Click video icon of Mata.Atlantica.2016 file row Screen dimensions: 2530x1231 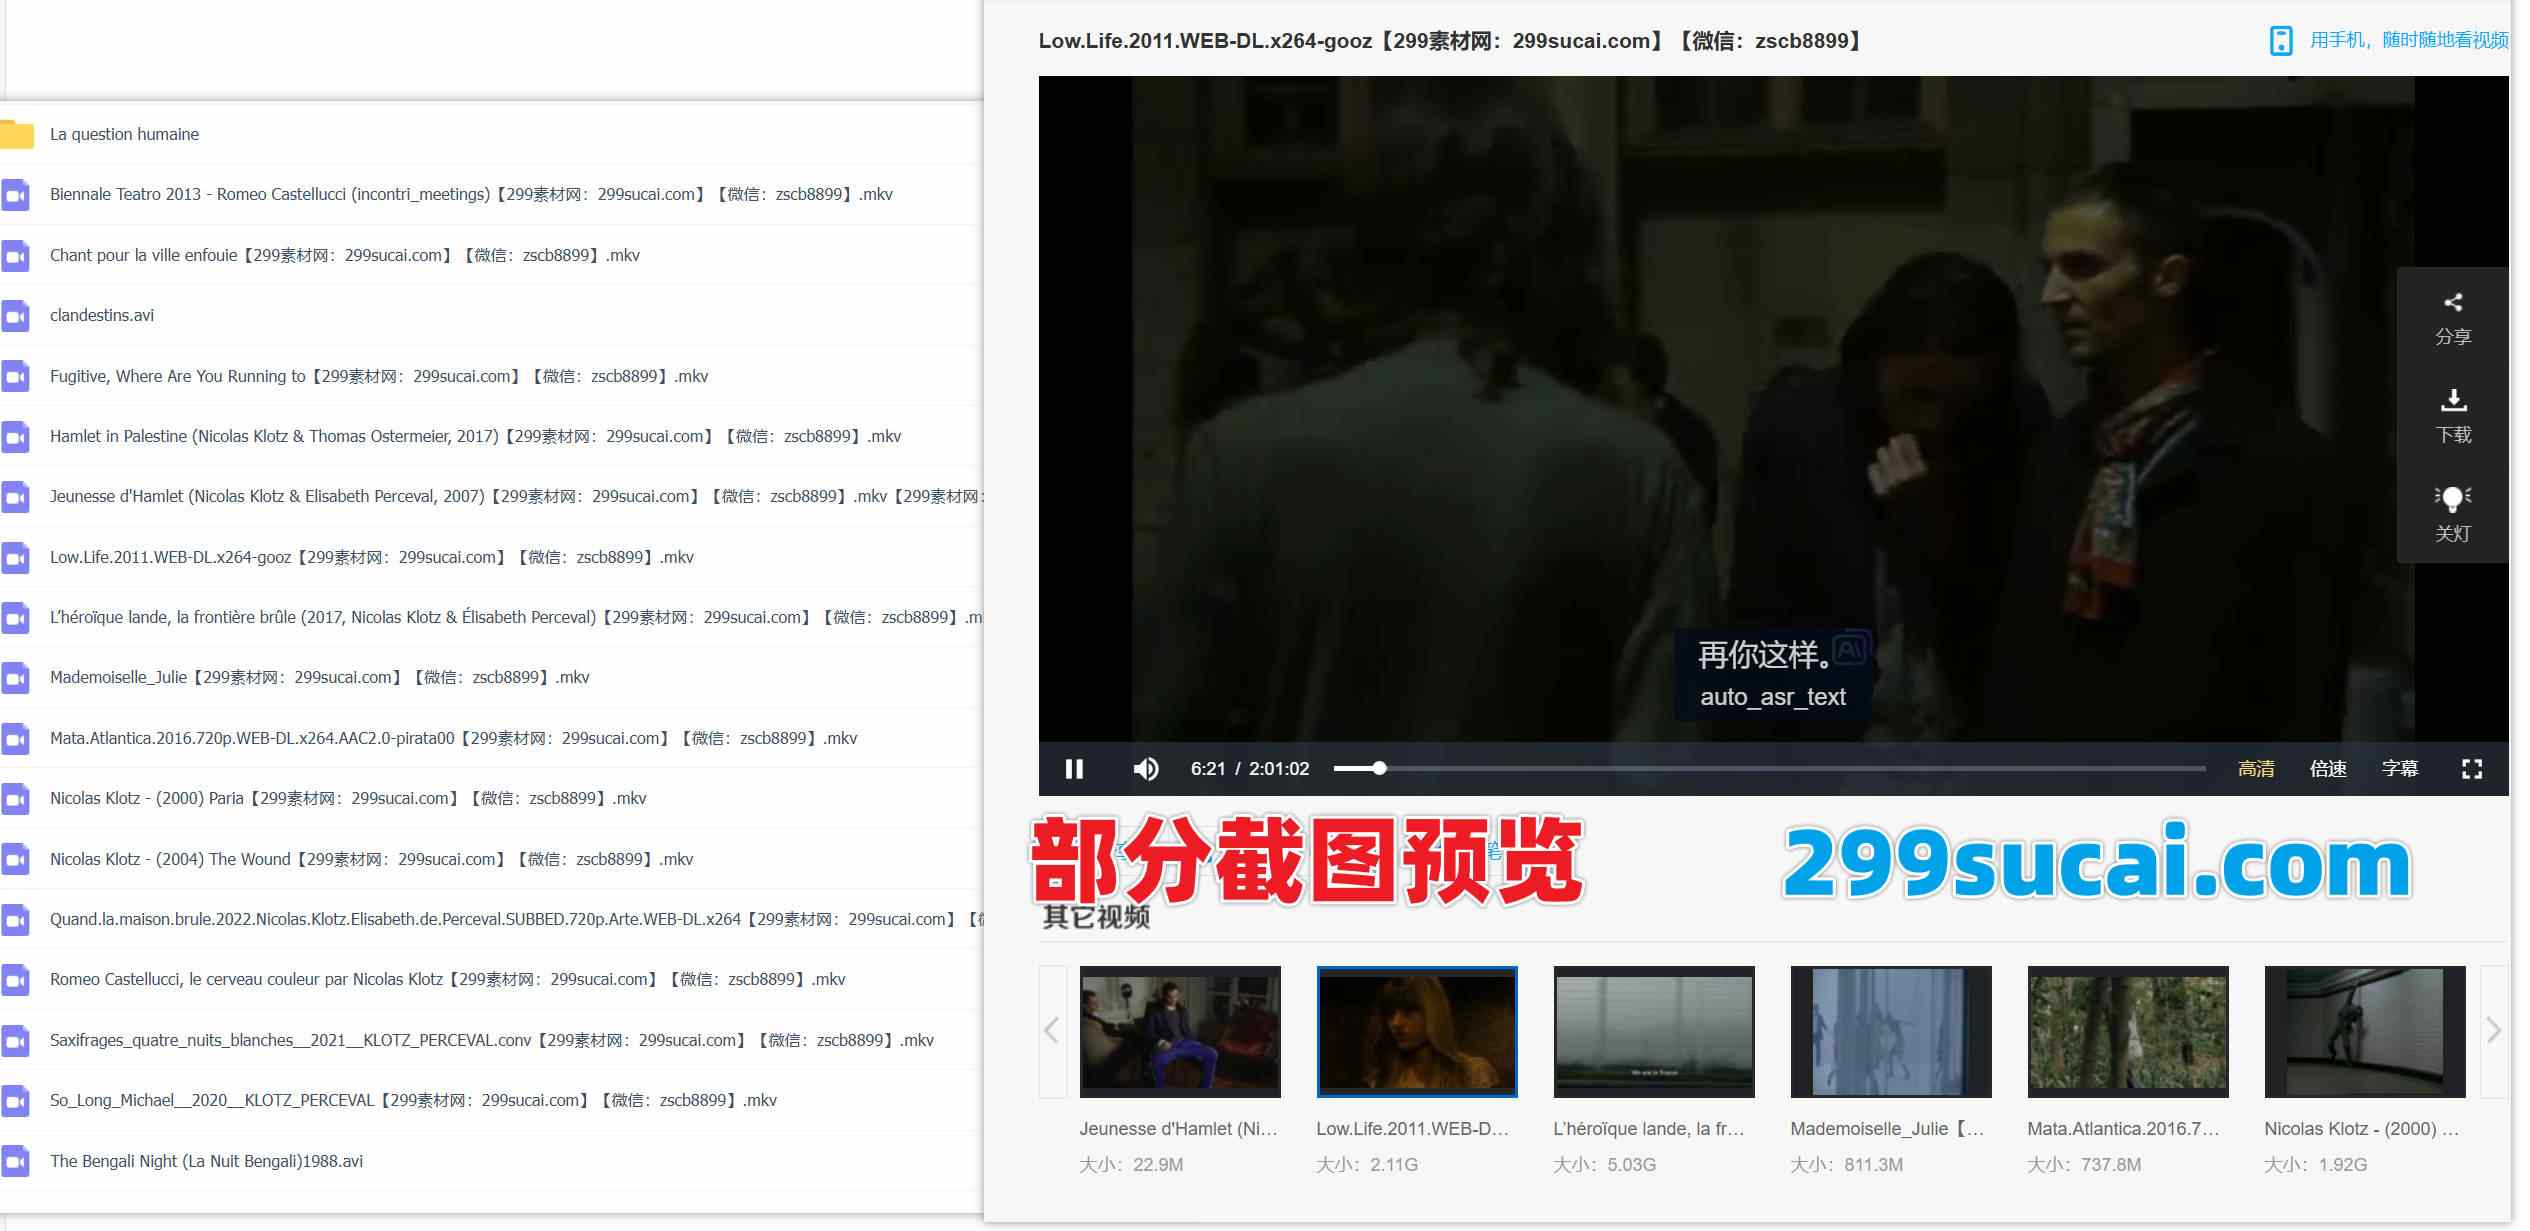(x=15, y=739)
